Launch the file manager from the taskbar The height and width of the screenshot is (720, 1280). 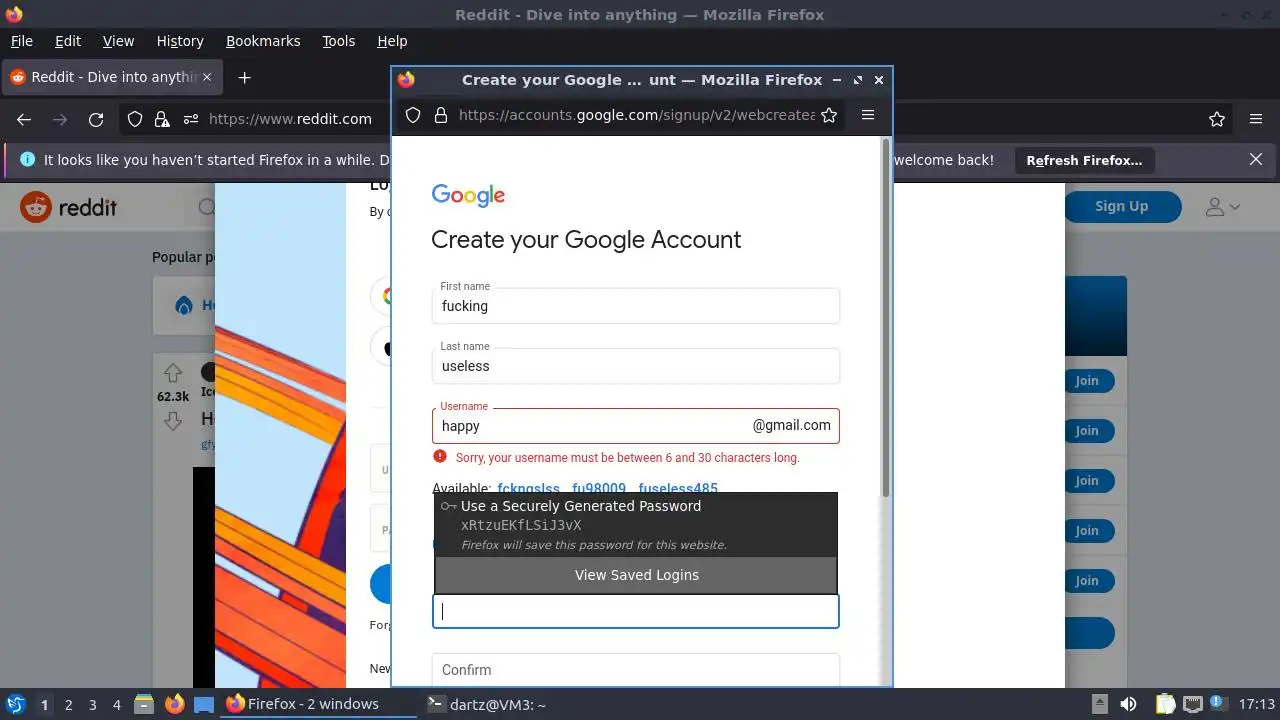(143, 704)
